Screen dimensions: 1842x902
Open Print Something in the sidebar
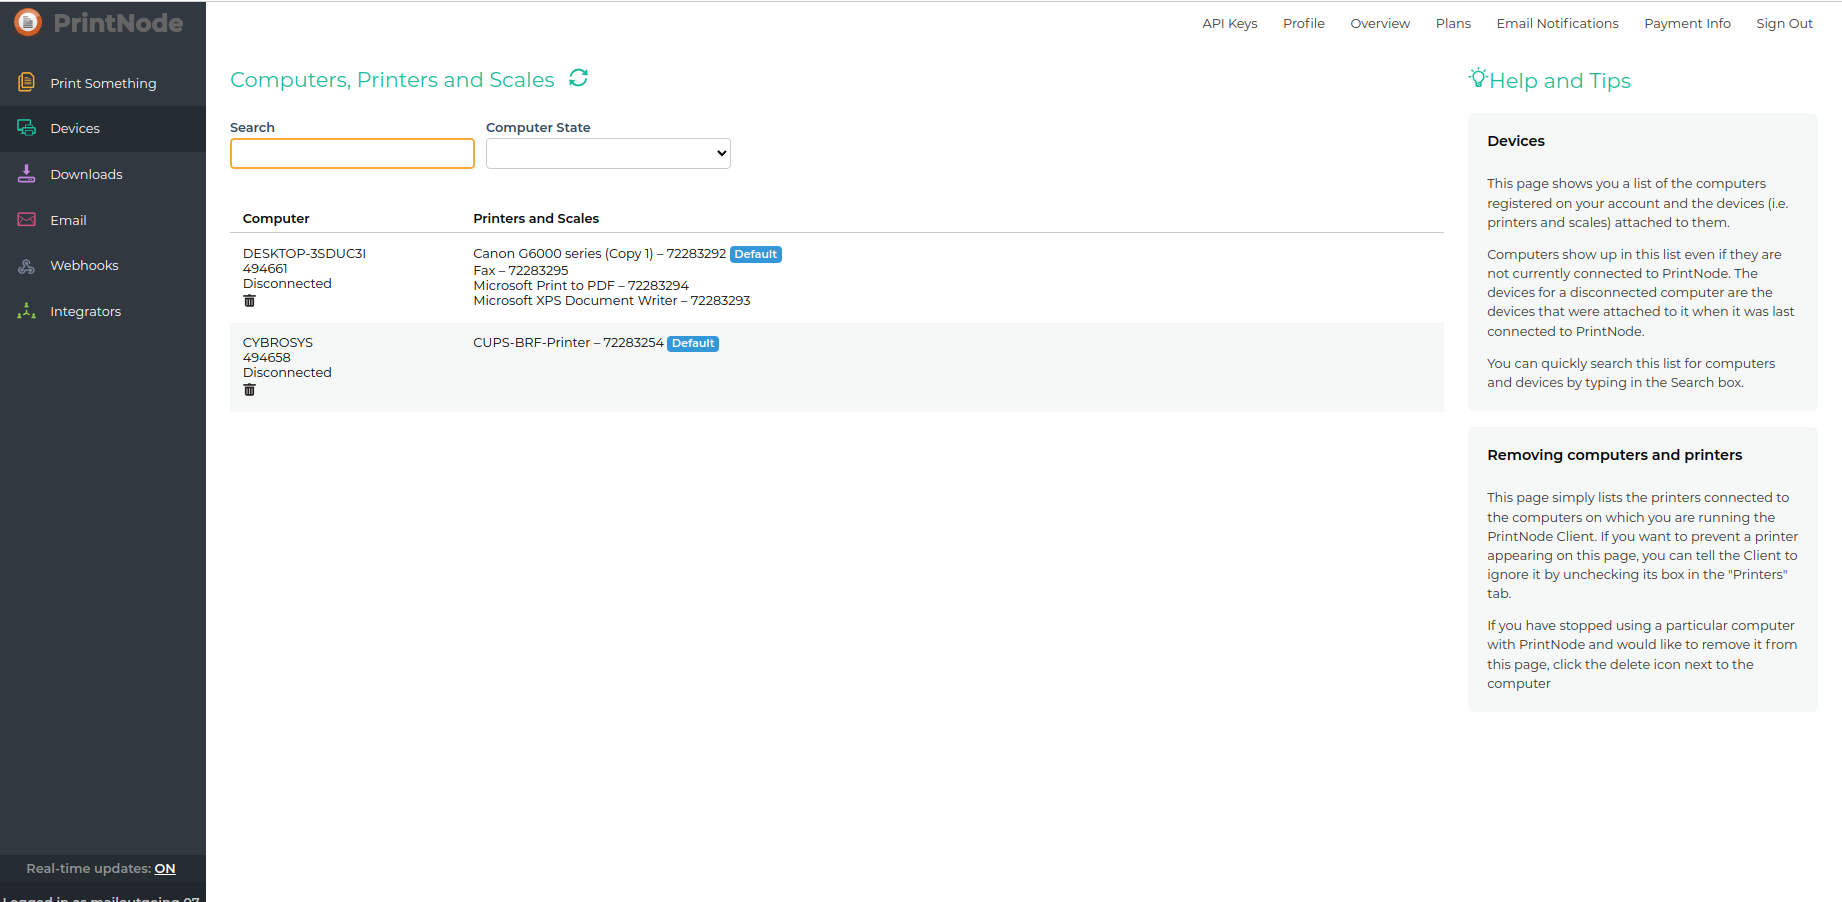click(103, 83)
